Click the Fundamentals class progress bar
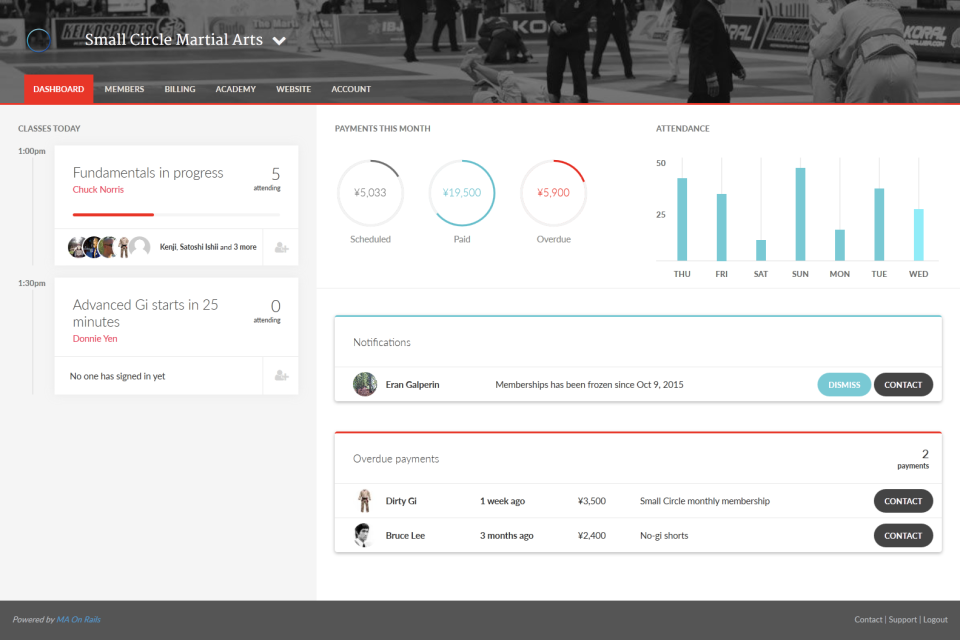 (176, 214)
